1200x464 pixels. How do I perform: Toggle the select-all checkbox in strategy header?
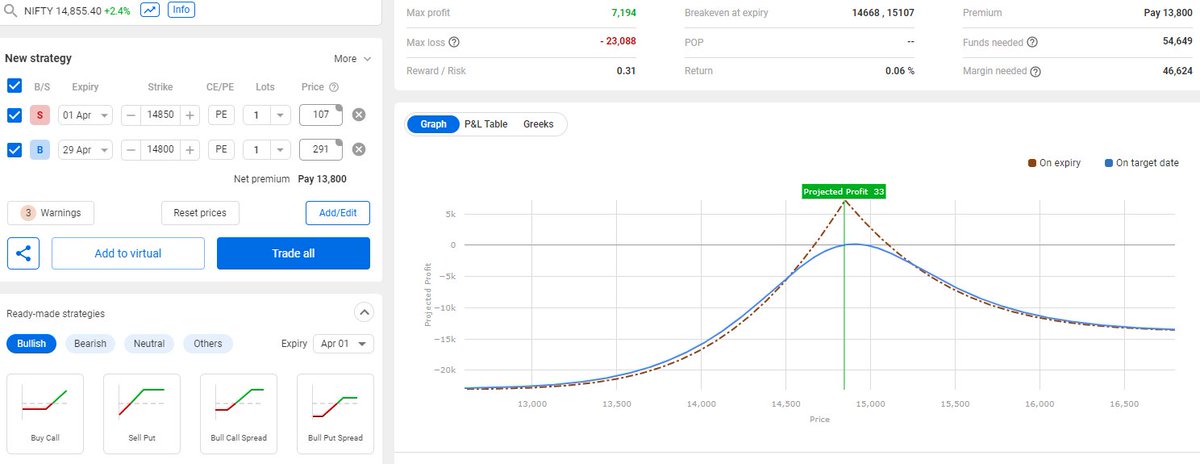(x=15, y=87)
